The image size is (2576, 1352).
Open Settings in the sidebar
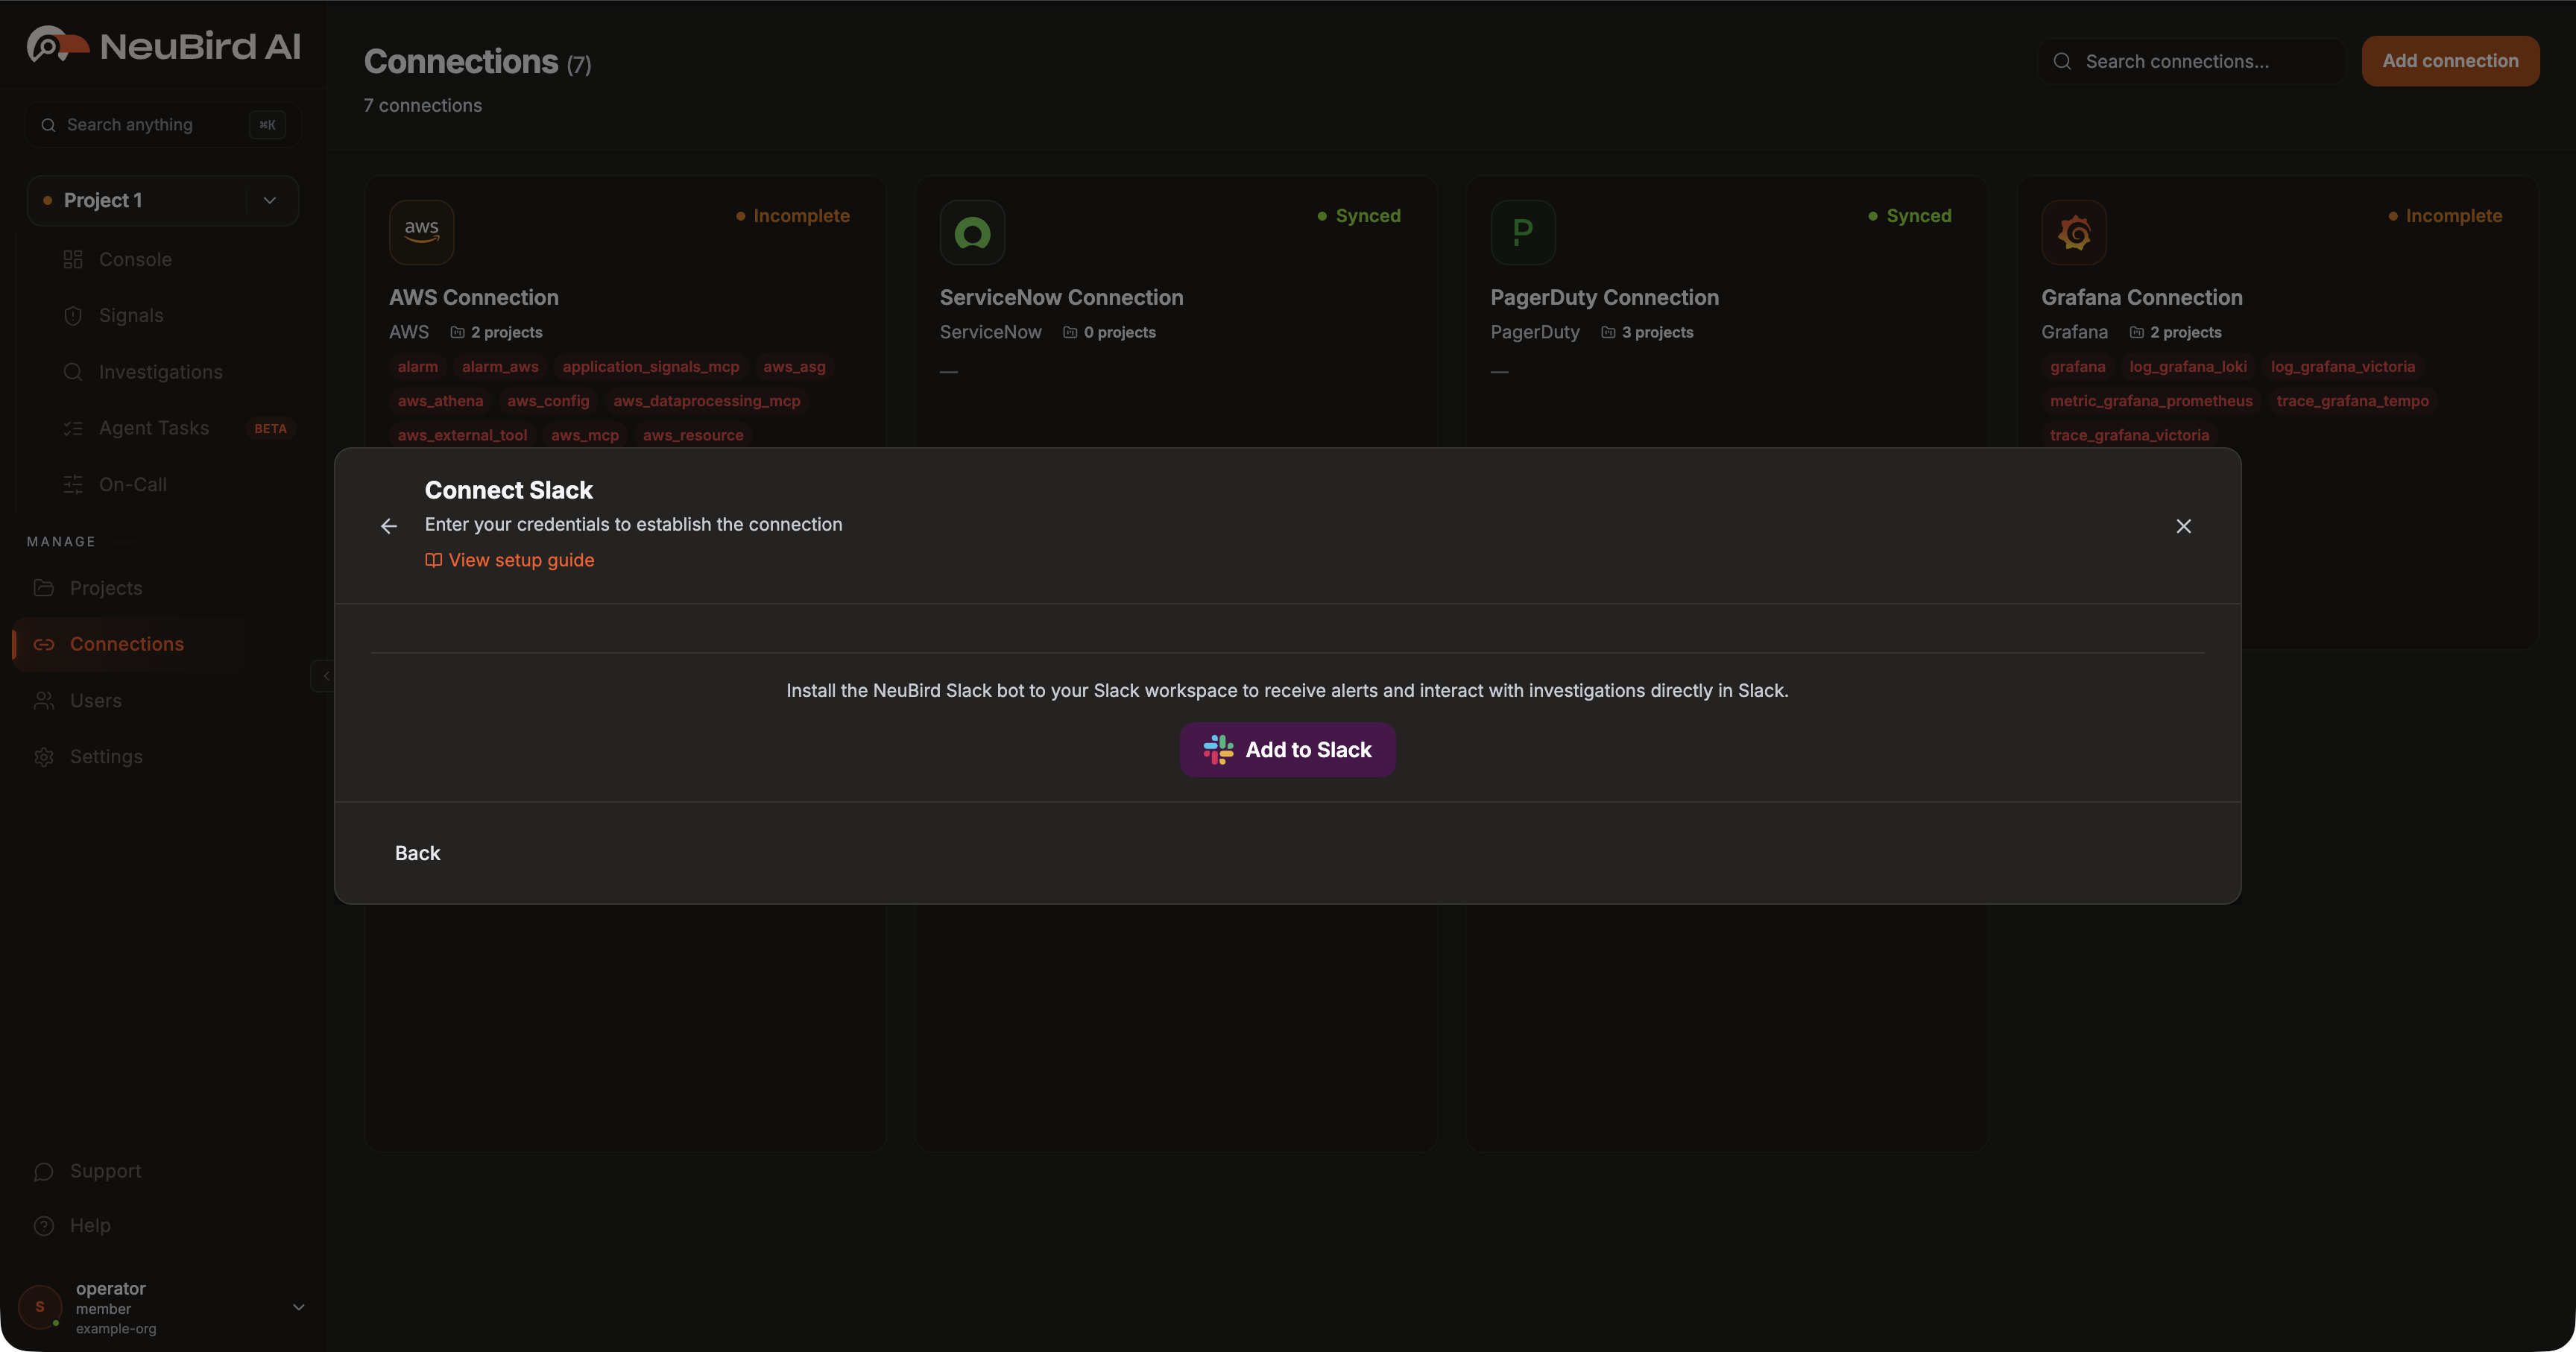coord(106,757)
